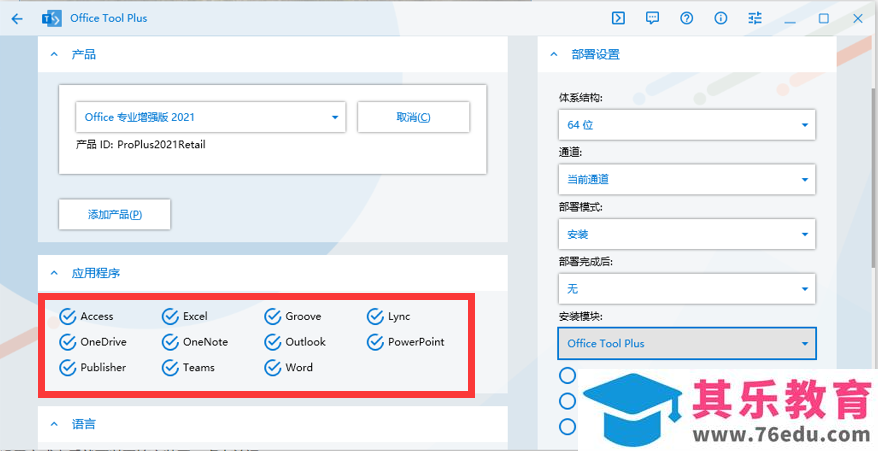Uncheck the Excel application
Image resolution: width=878 pixels, height=451 pixels.
pos(170,317)
